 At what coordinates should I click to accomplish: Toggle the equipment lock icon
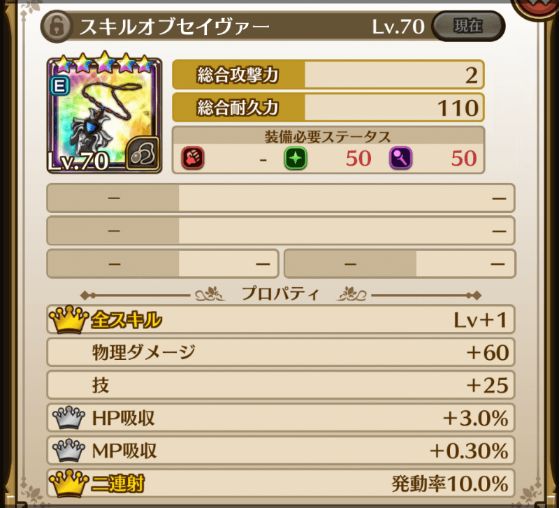tap(56, 27)
